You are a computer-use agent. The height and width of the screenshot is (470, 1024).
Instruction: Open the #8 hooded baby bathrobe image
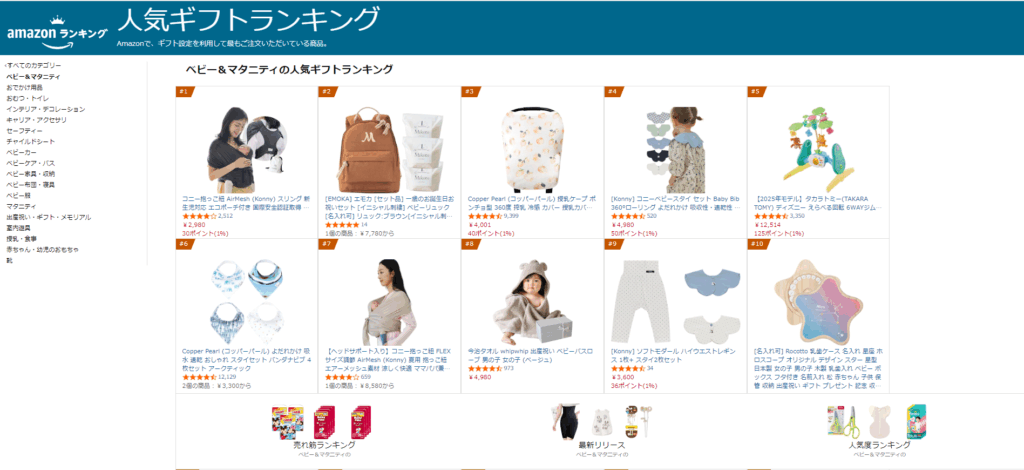[x=532, y=302]
